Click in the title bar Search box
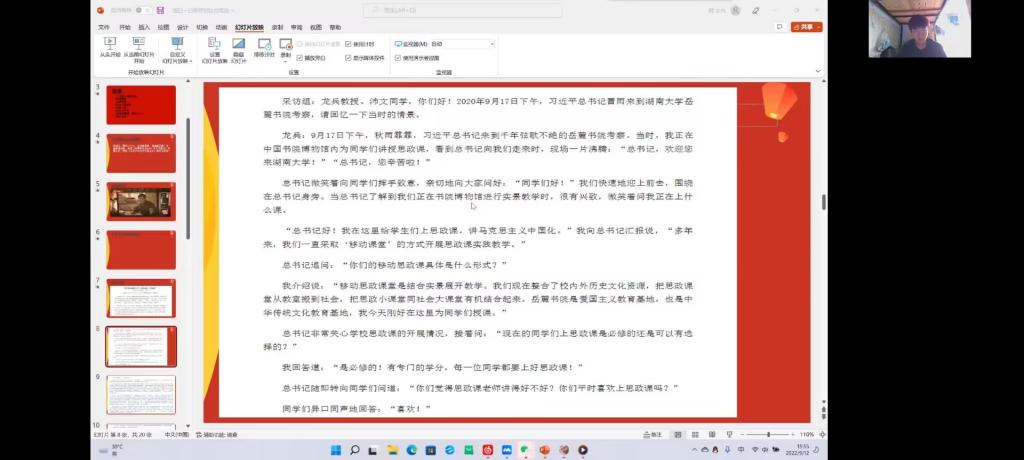Viewport: 1024px width, 460px height. pos(462,10)
